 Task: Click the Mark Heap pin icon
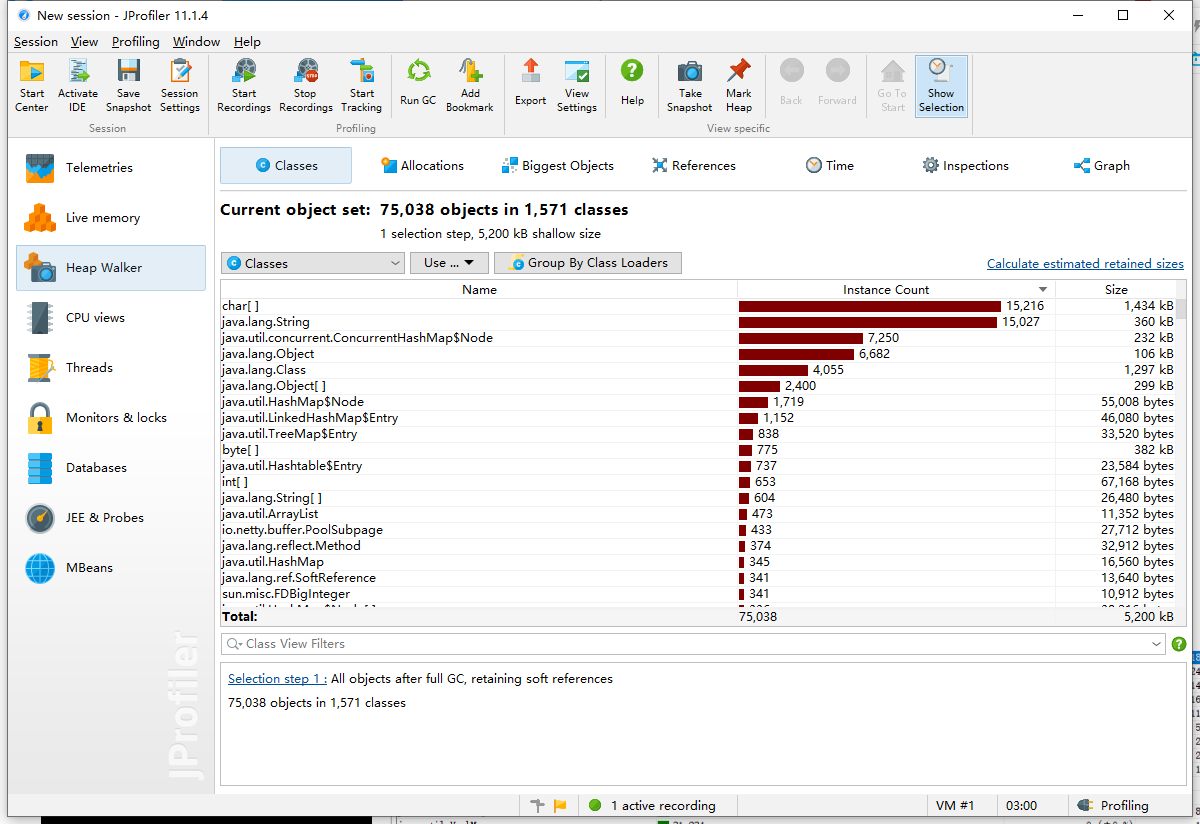(739, 86)
